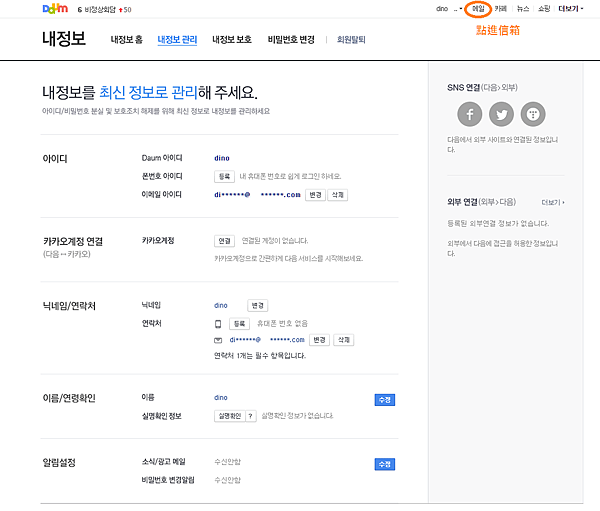
Task: Click 변경 button for 이메일 아이디
Action: point(315,195)
